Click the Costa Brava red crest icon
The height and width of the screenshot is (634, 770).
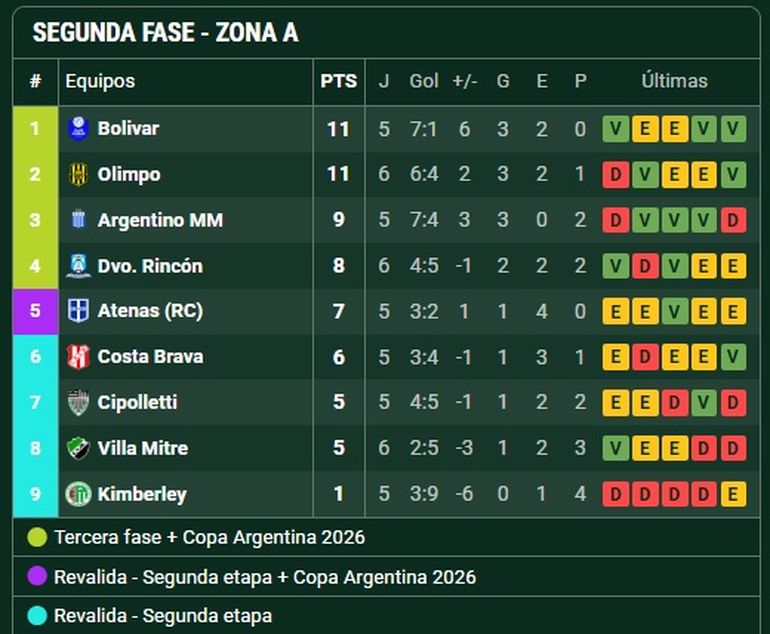78,357
